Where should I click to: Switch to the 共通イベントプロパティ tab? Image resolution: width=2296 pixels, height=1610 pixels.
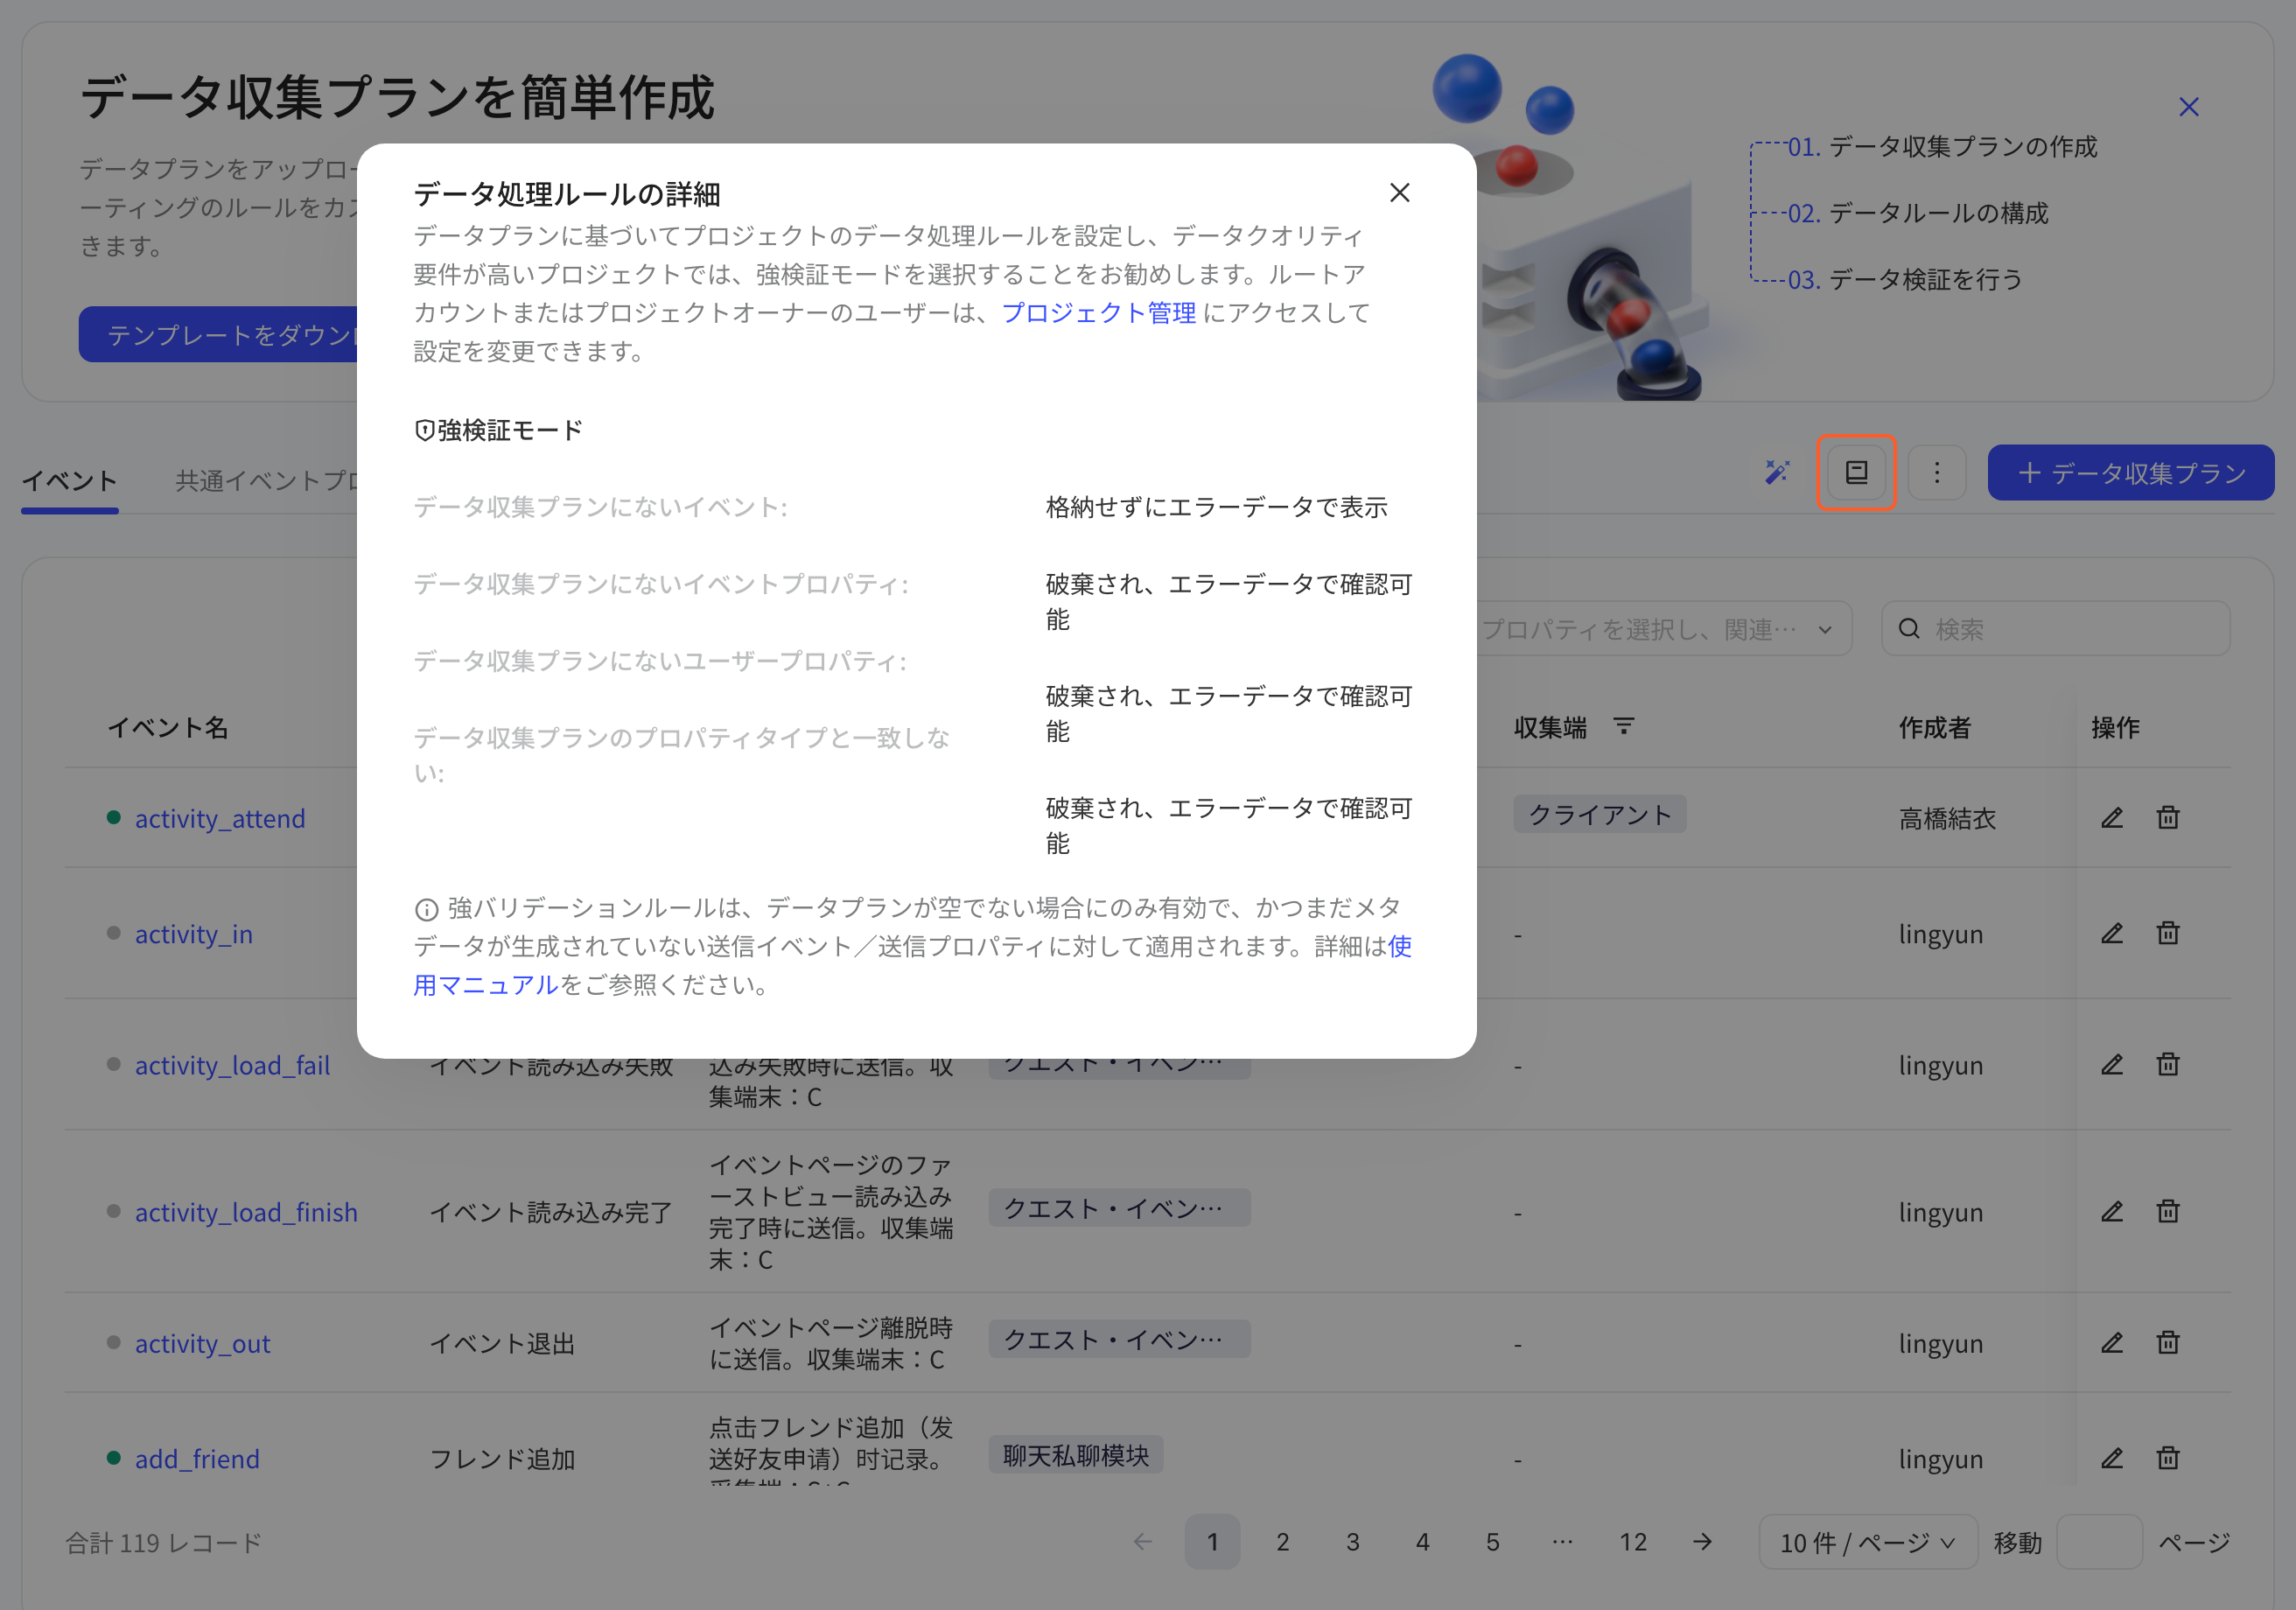click(x=266, y=480)
